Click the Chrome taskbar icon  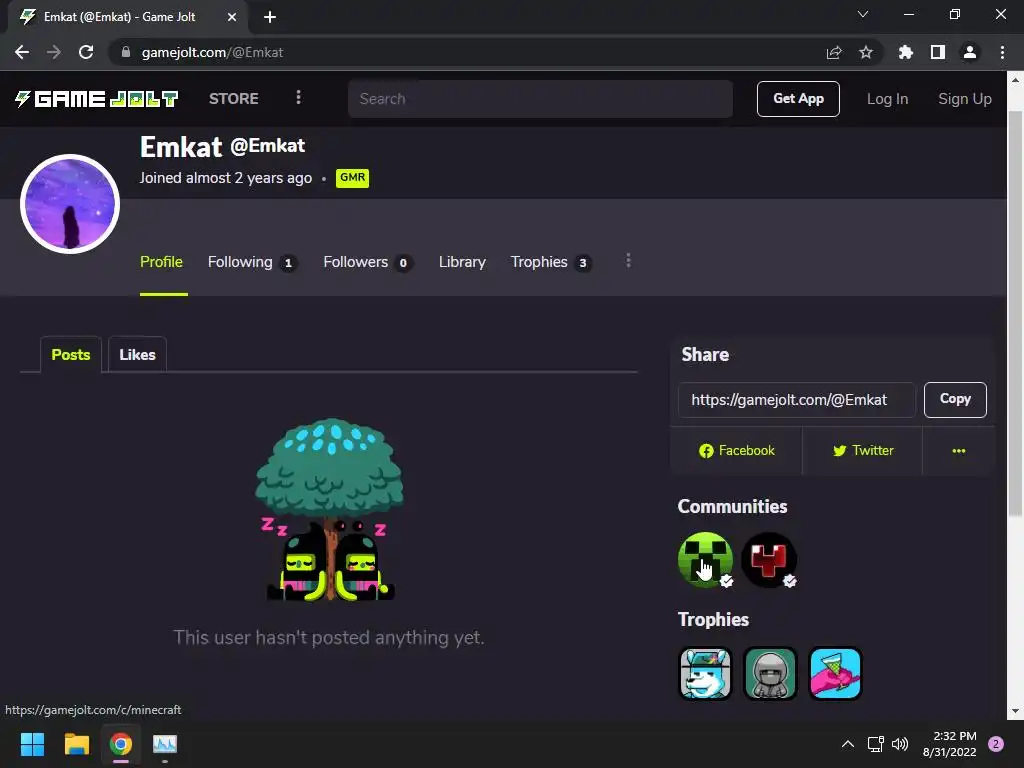coord(121,744)
